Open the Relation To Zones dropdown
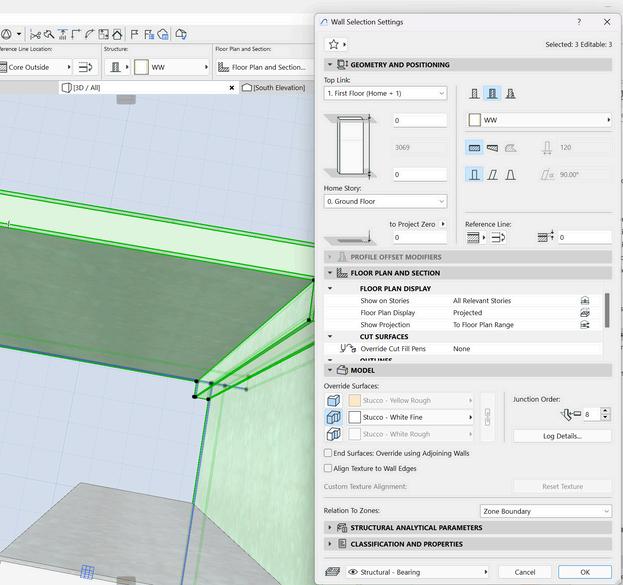This screenshot has height=585, width=623. pyautogui.click(x=546, y=511)
